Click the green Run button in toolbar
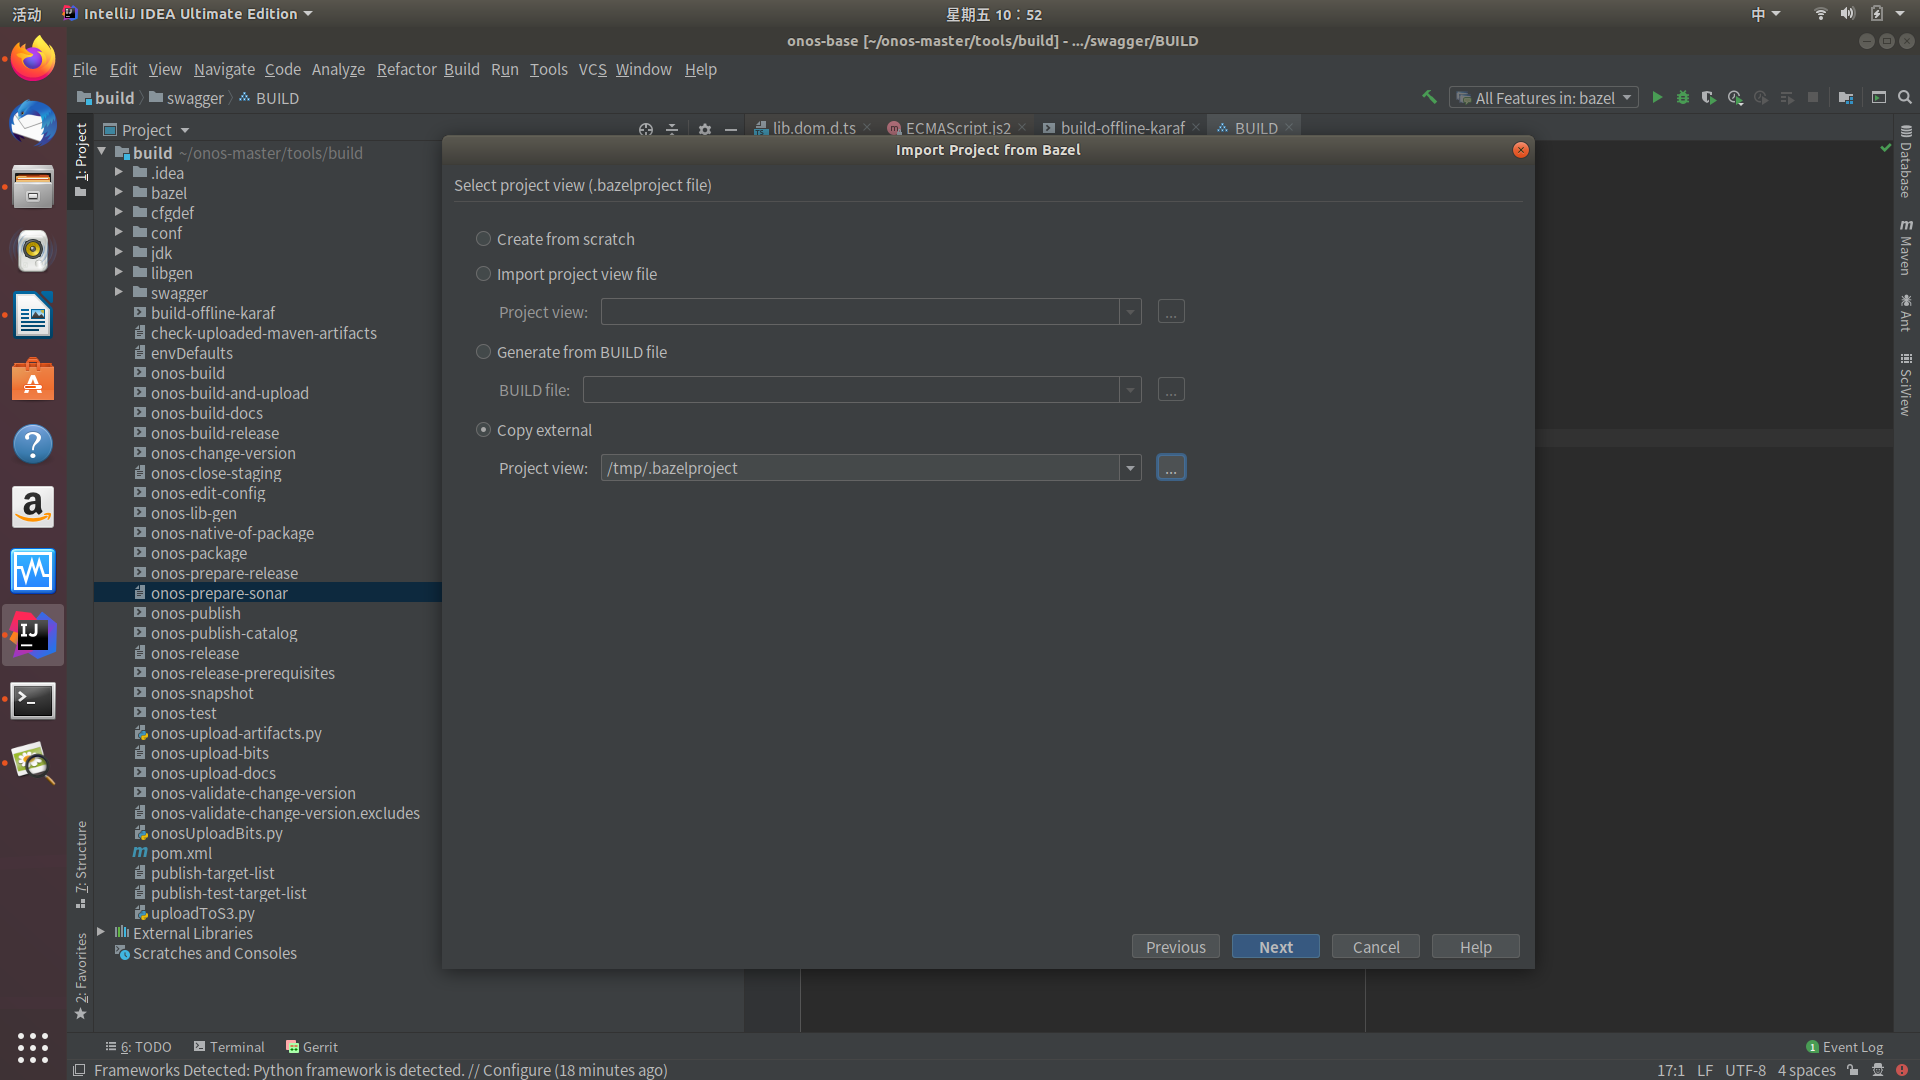 [1657, 98]
